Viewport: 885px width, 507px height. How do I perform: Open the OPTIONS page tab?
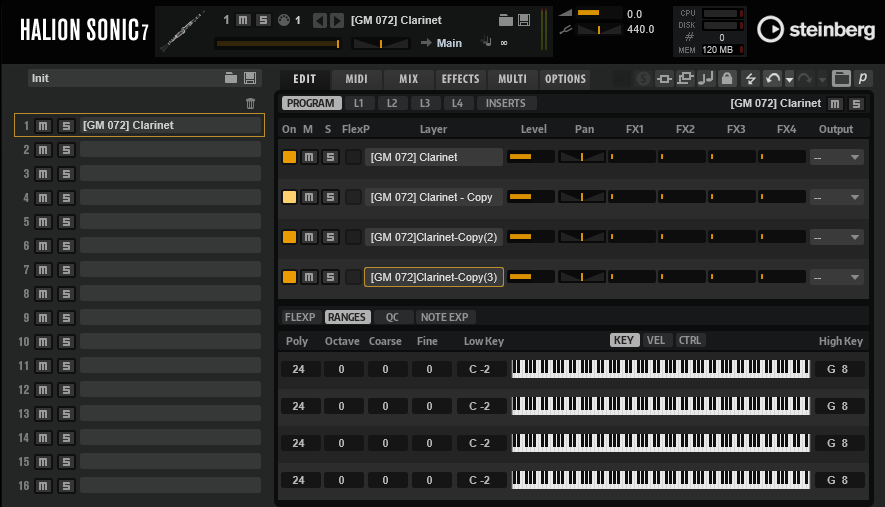[565, 79]
